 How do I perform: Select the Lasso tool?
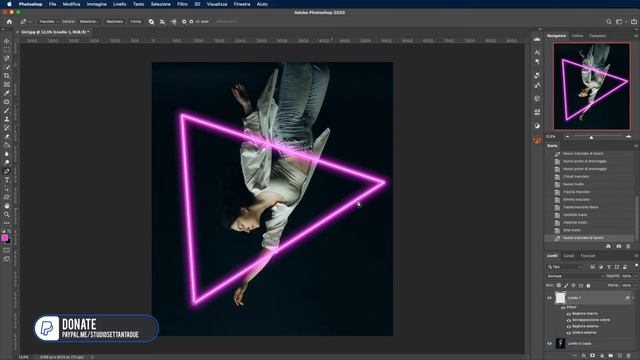point(7,58)
